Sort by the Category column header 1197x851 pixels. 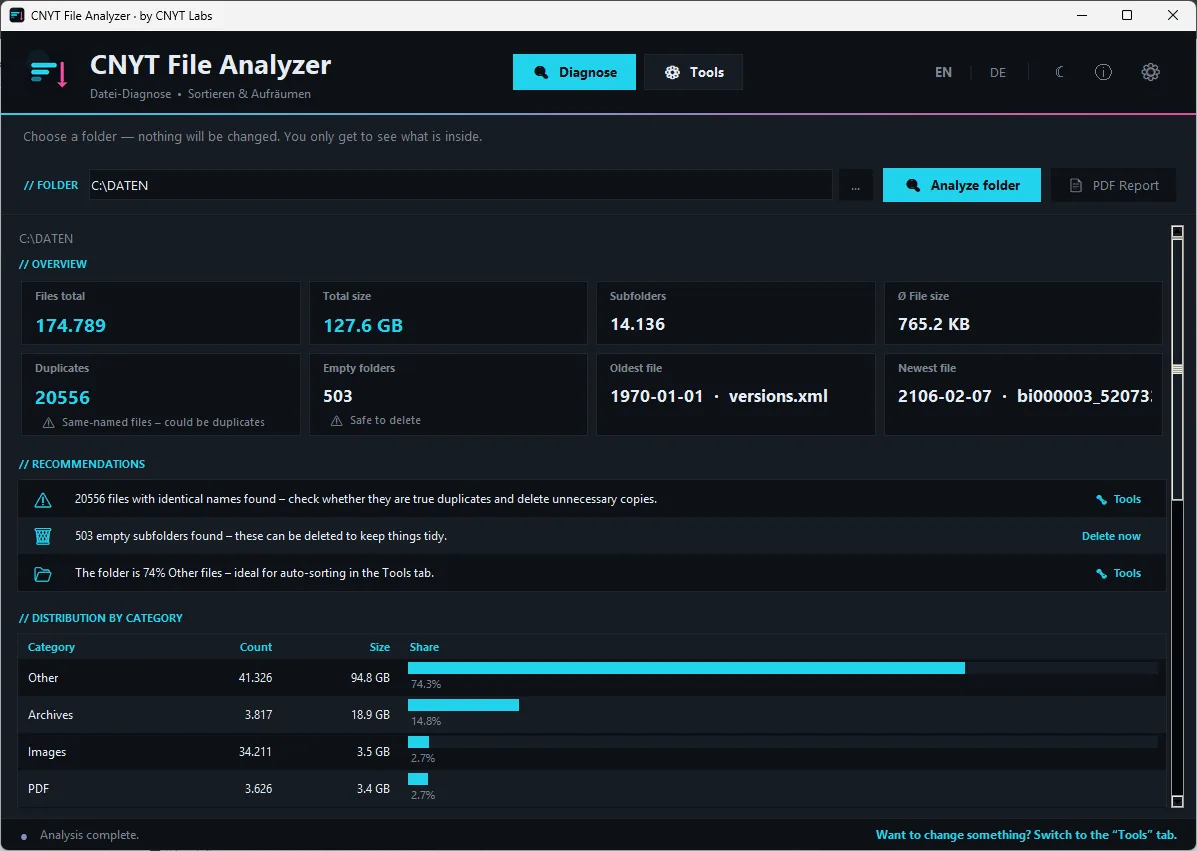pos(51,647)
